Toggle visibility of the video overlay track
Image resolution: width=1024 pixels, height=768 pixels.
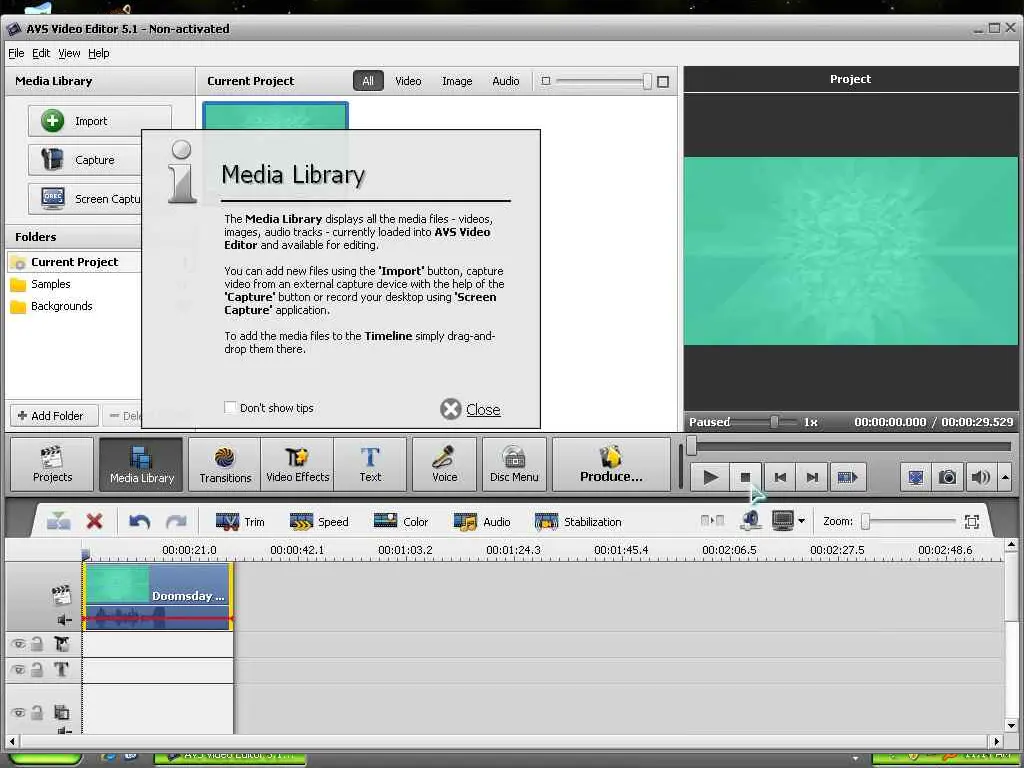(18, 712)
